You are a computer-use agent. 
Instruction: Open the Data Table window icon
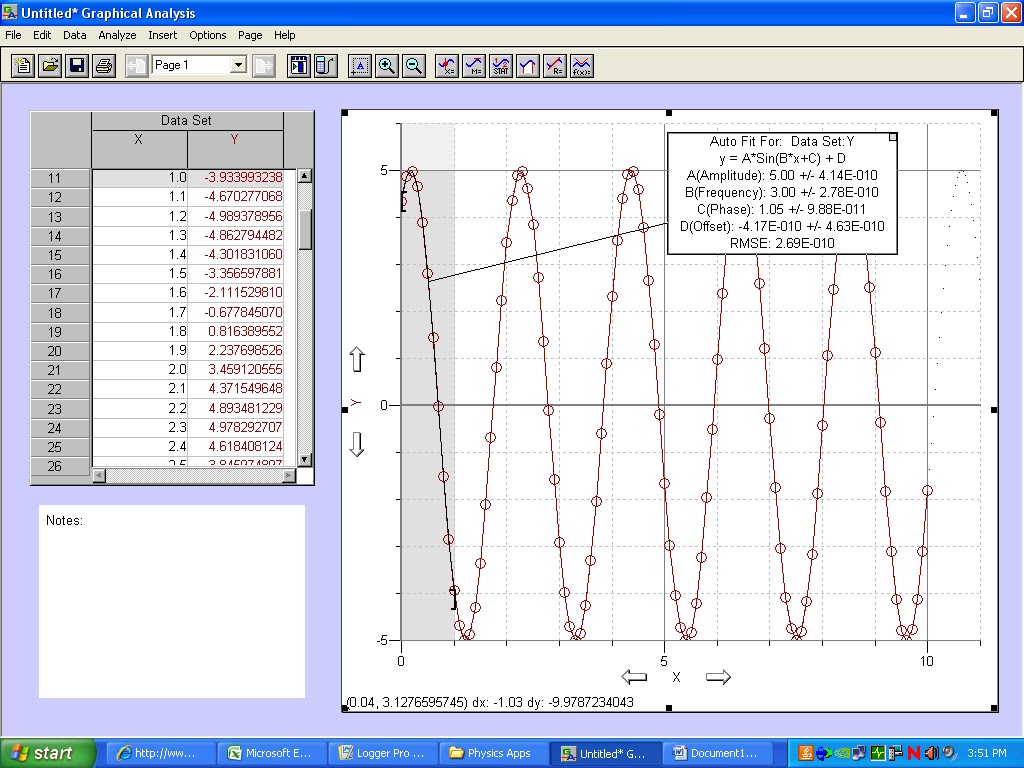coord(300,66)
